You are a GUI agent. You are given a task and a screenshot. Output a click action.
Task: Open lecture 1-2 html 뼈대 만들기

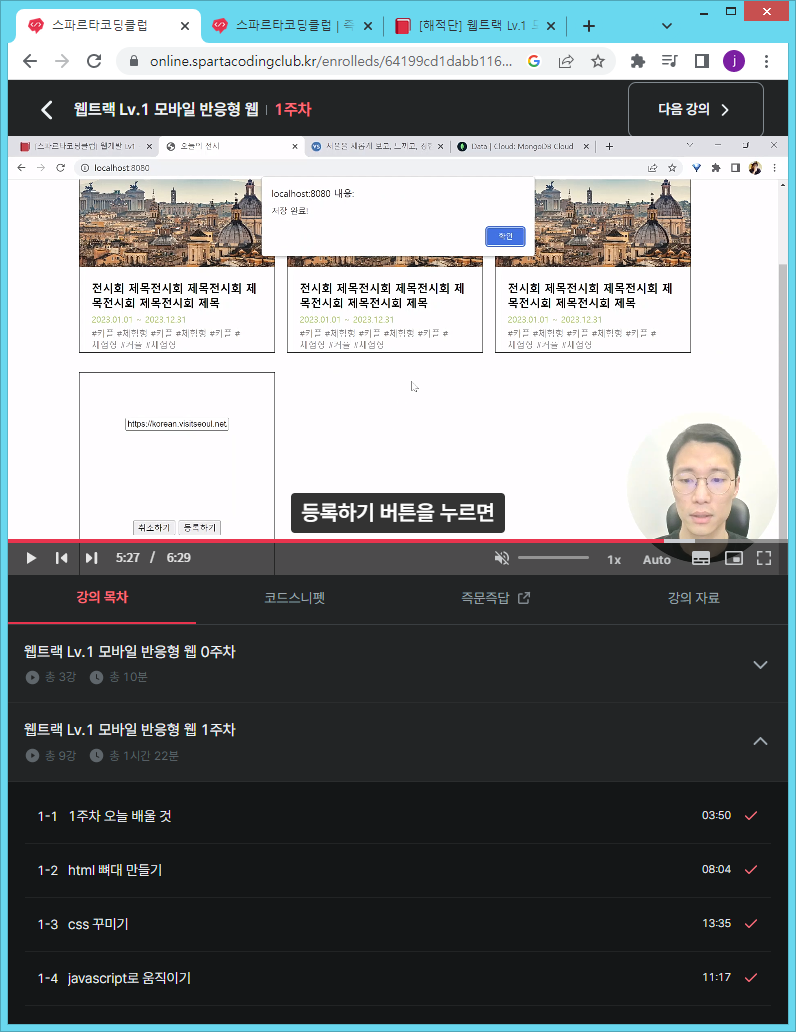point(398,870)
